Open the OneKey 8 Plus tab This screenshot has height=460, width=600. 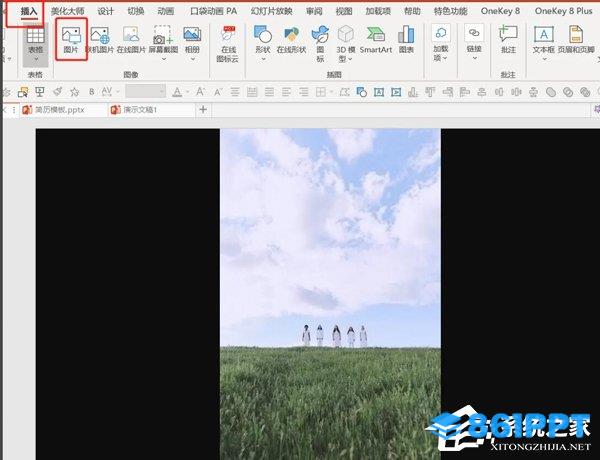pos(563,11)
